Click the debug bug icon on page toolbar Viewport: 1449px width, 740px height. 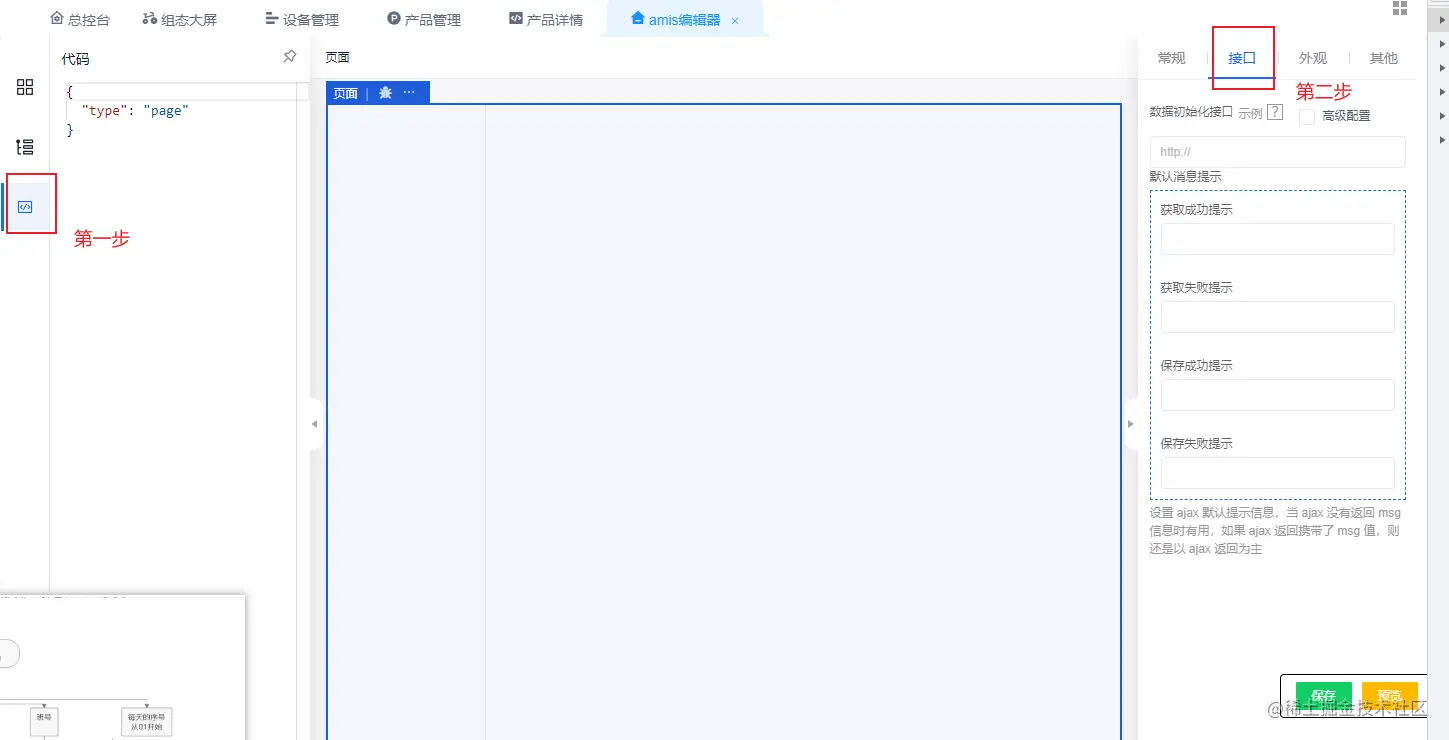click(x=385, y=93)
